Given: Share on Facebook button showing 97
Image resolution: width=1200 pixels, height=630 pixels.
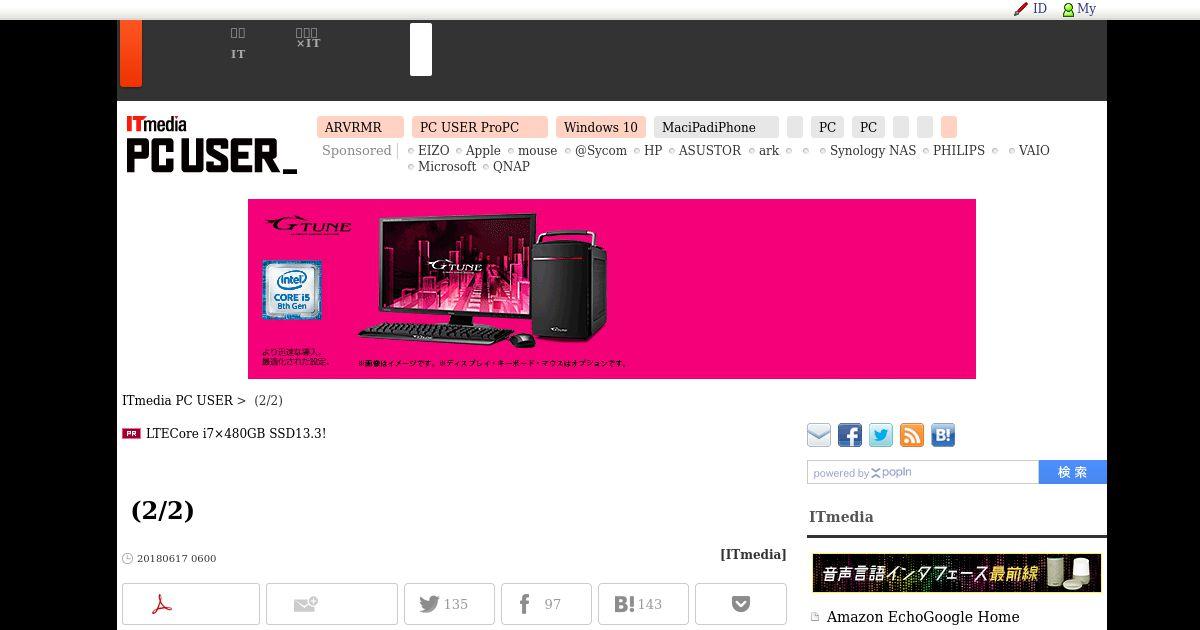Looking at the screenshot, I should coord(546,604).
